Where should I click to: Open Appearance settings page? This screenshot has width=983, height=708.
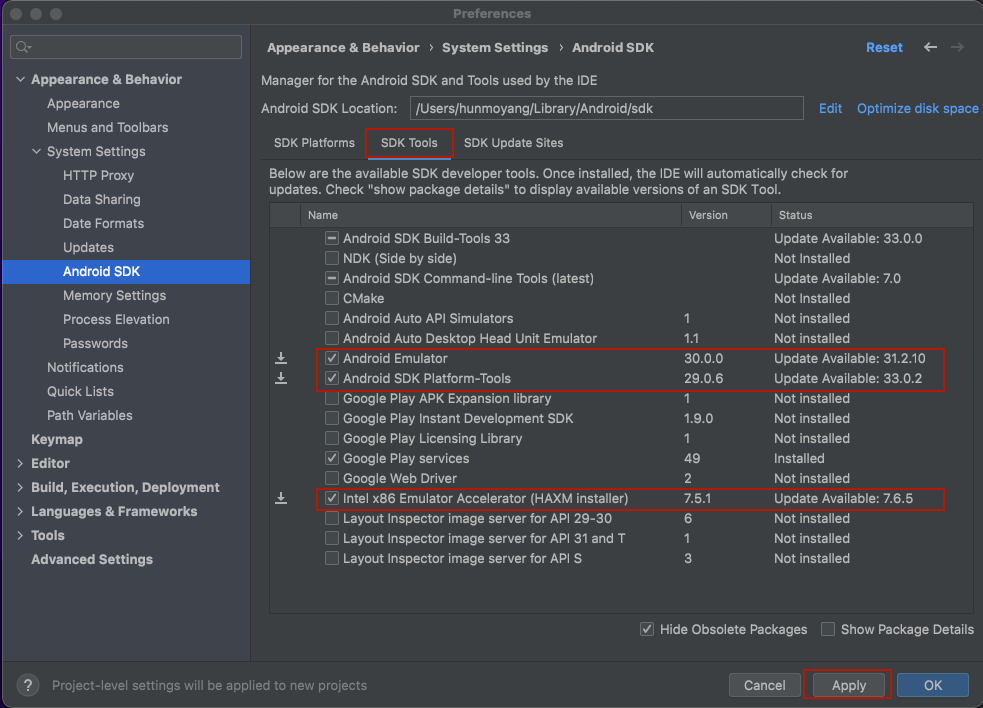pos(83,103)
